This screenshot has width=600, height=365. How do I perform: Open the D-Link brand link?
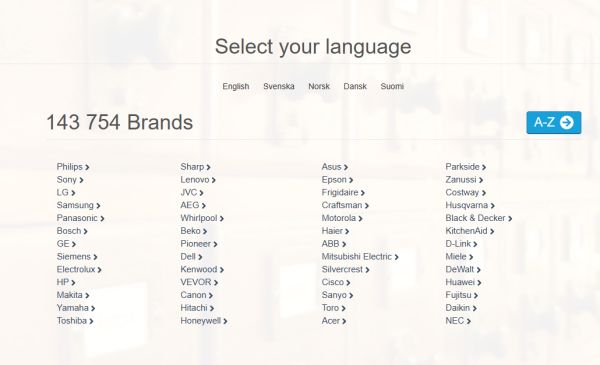click(461, 244)
